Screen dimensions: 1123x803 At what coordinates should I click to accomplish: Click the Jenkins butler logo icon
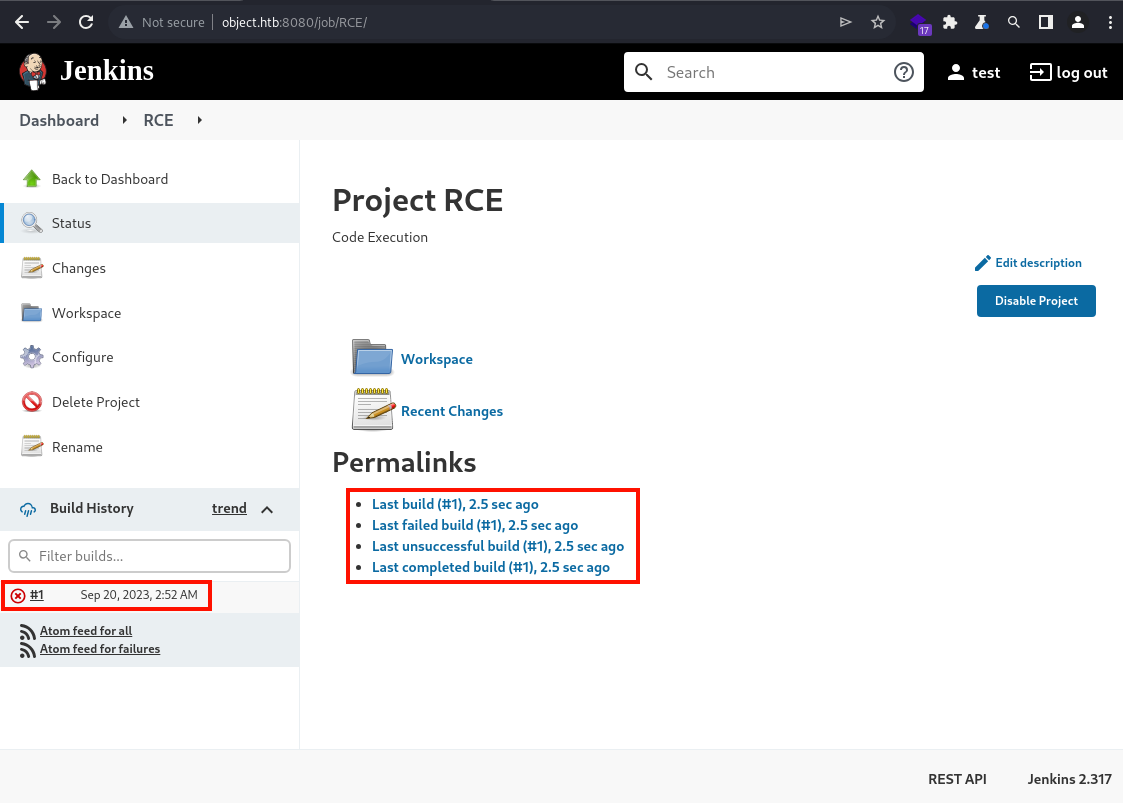click(x=33, y=72)
